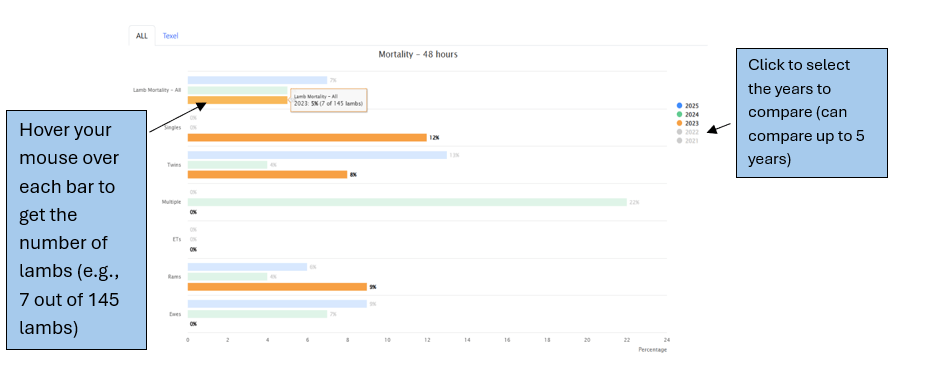Click the orange Twins 8% bar
Image resolution: width=933 pixels, height=368 pixels.
click(267, 174)
